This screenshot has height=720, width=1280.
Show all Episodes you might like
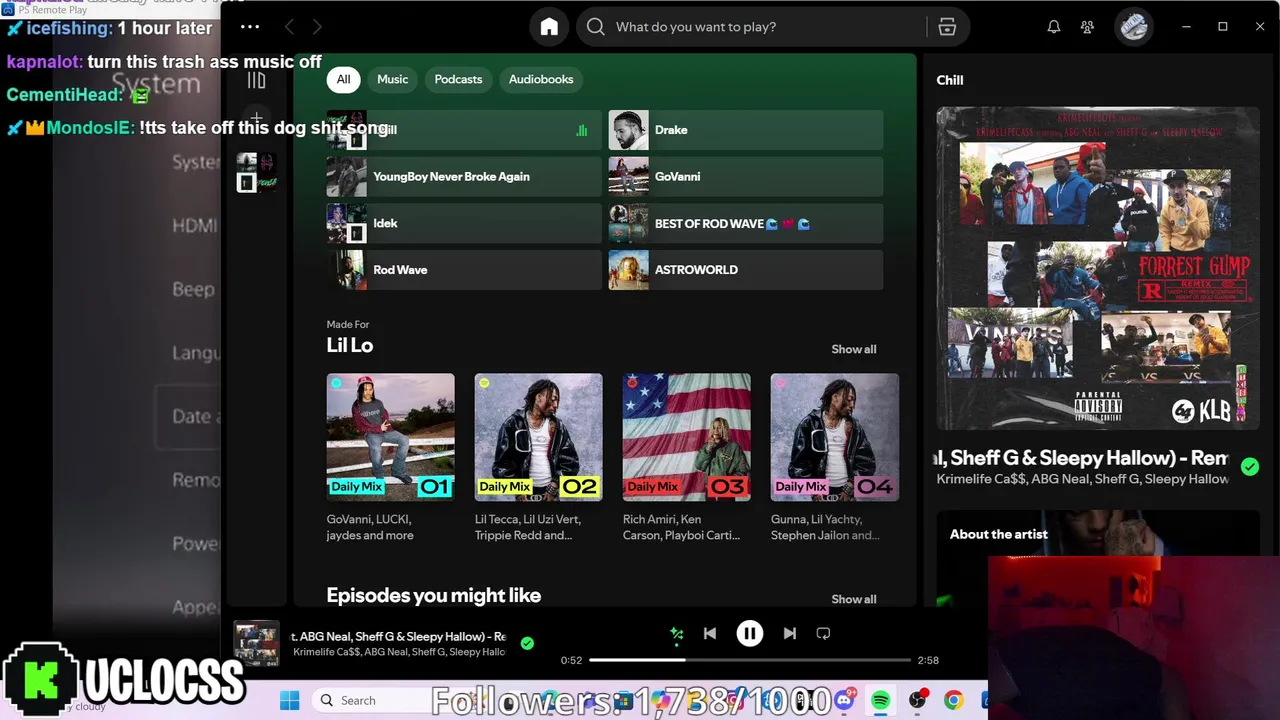853,599
